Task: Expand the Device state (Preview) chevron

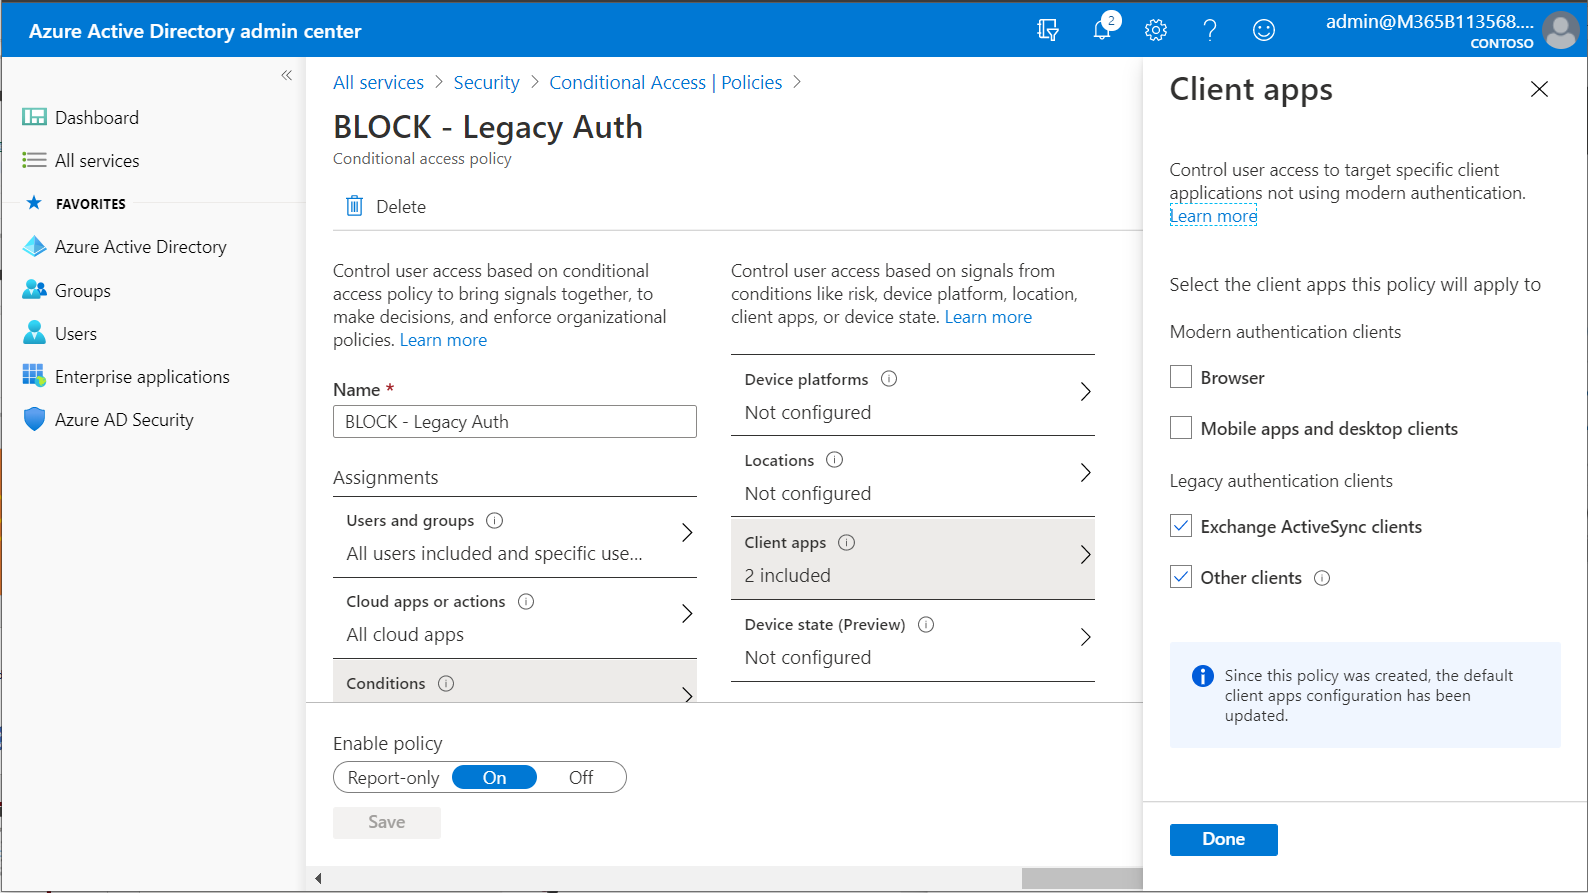Action: click(x=1085, y=637)
